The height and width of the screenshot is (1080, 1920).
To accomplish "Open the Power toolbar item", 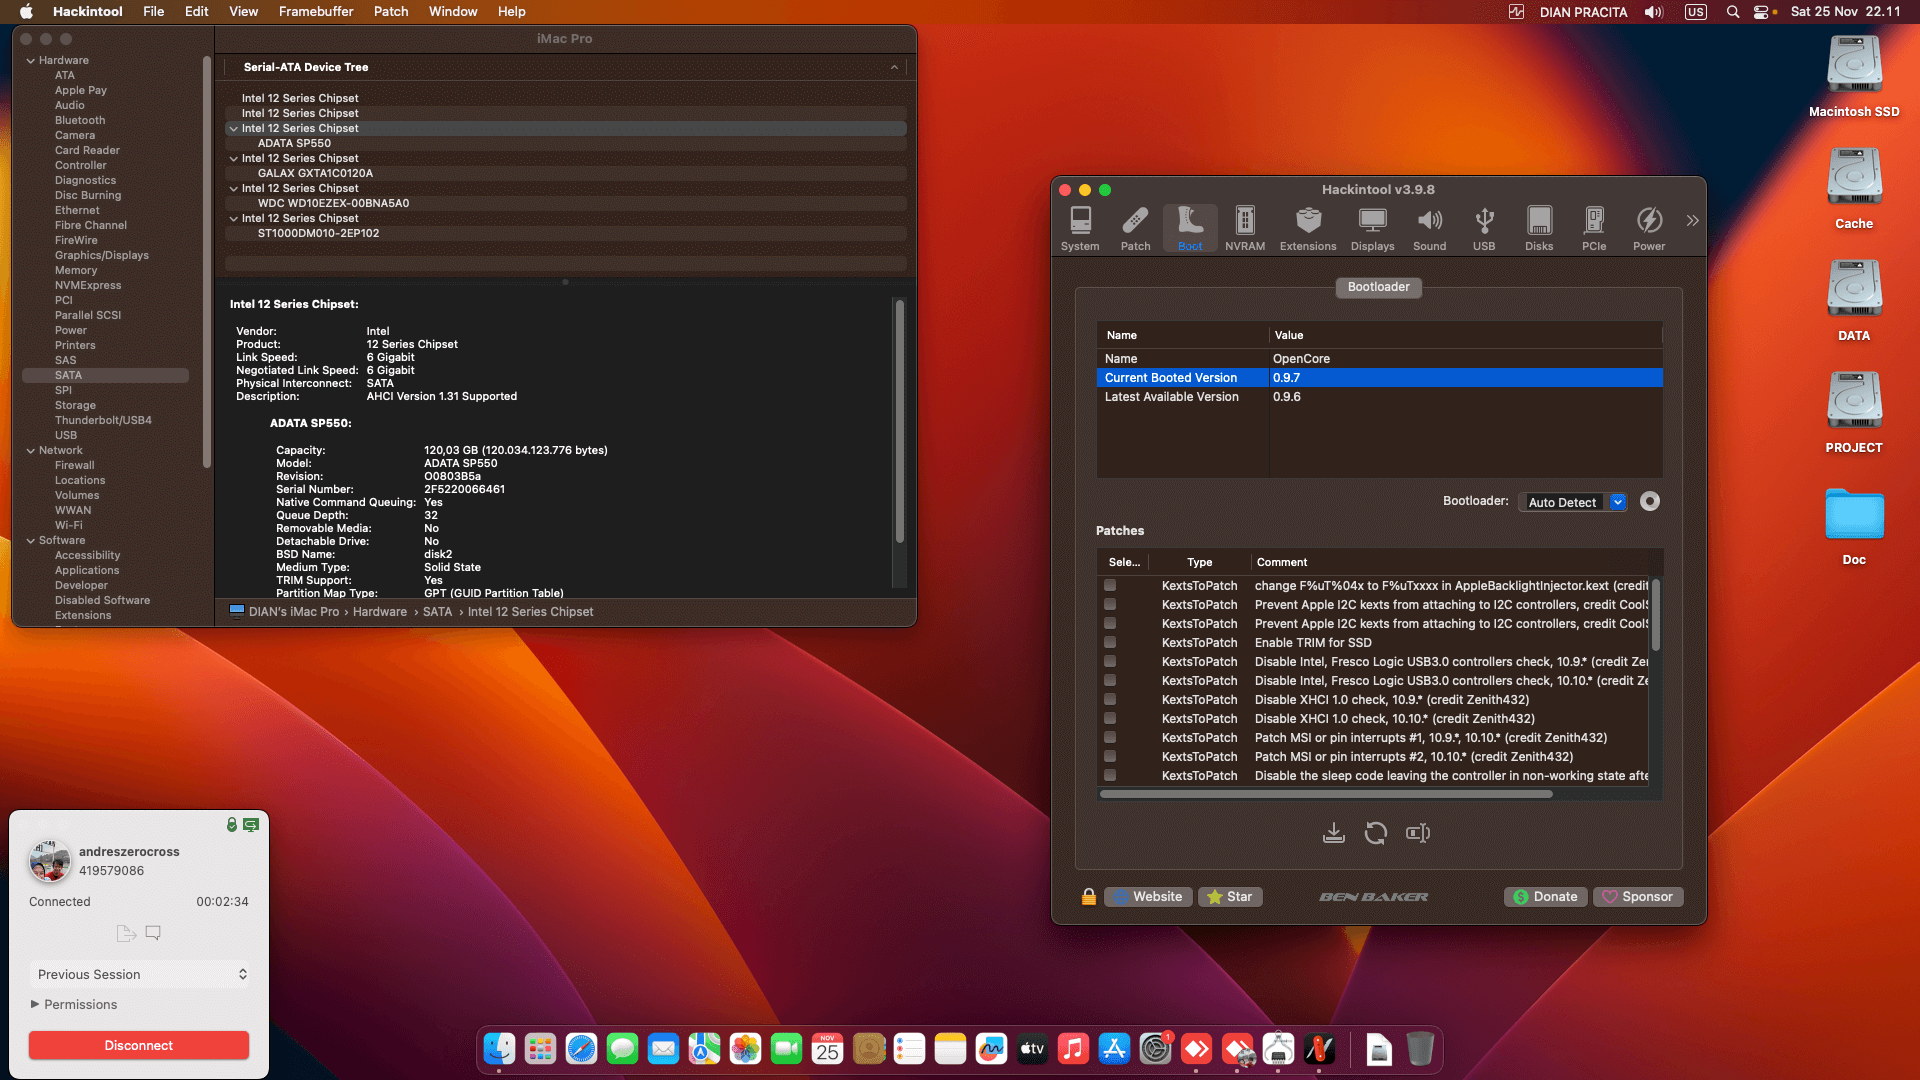I will [x=1649, y=229].
